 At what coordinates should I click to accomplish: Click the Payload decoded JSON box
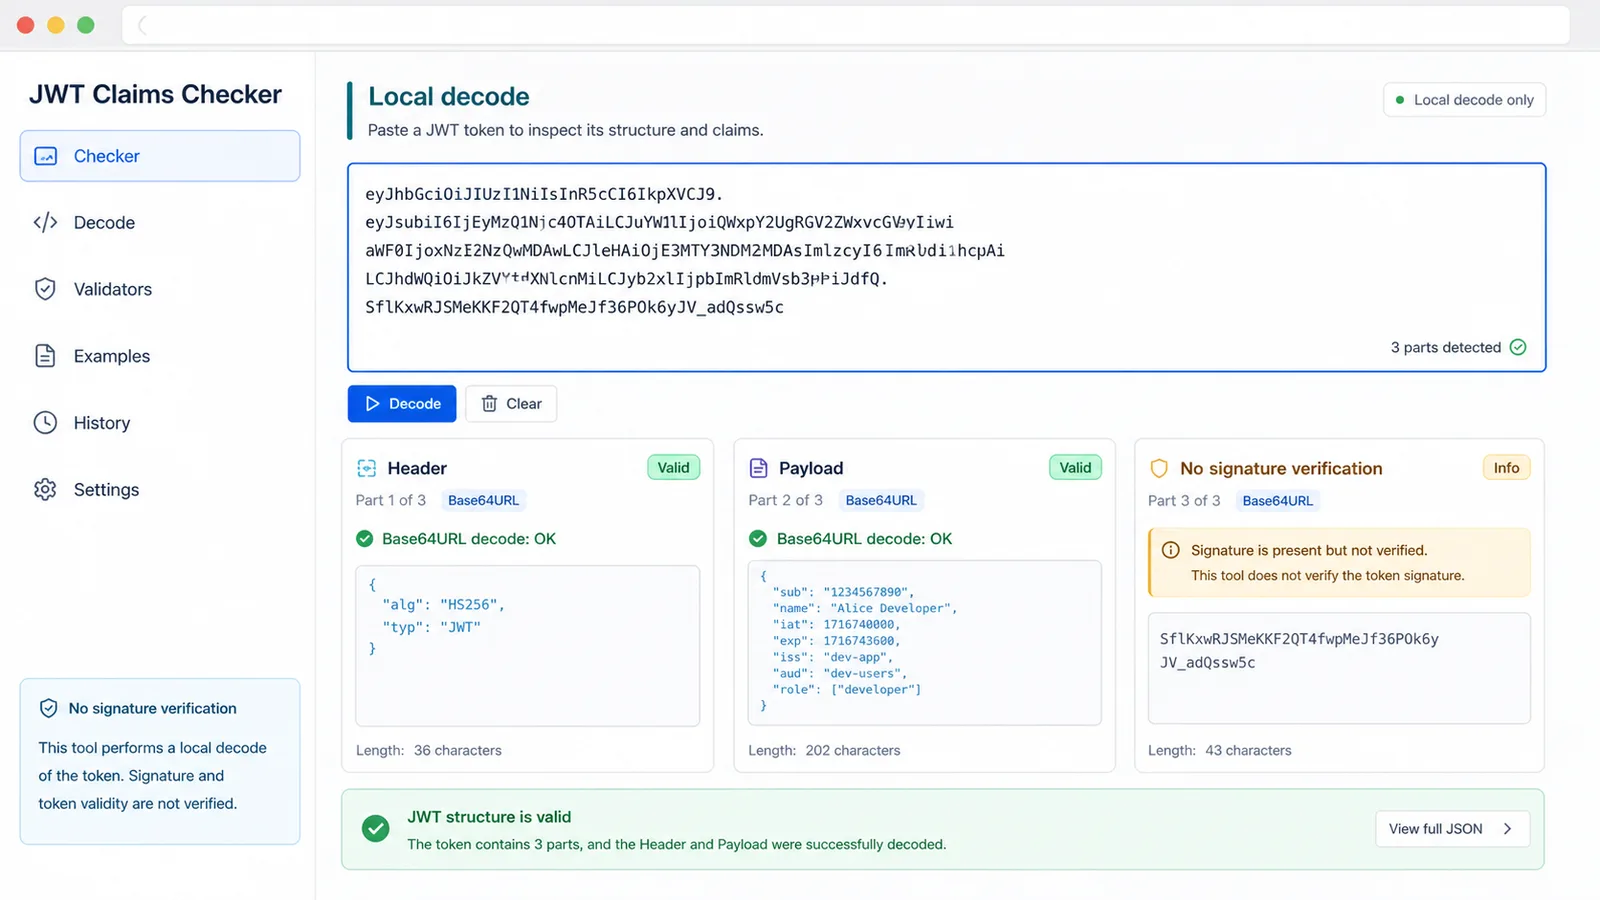coord(925,643)
